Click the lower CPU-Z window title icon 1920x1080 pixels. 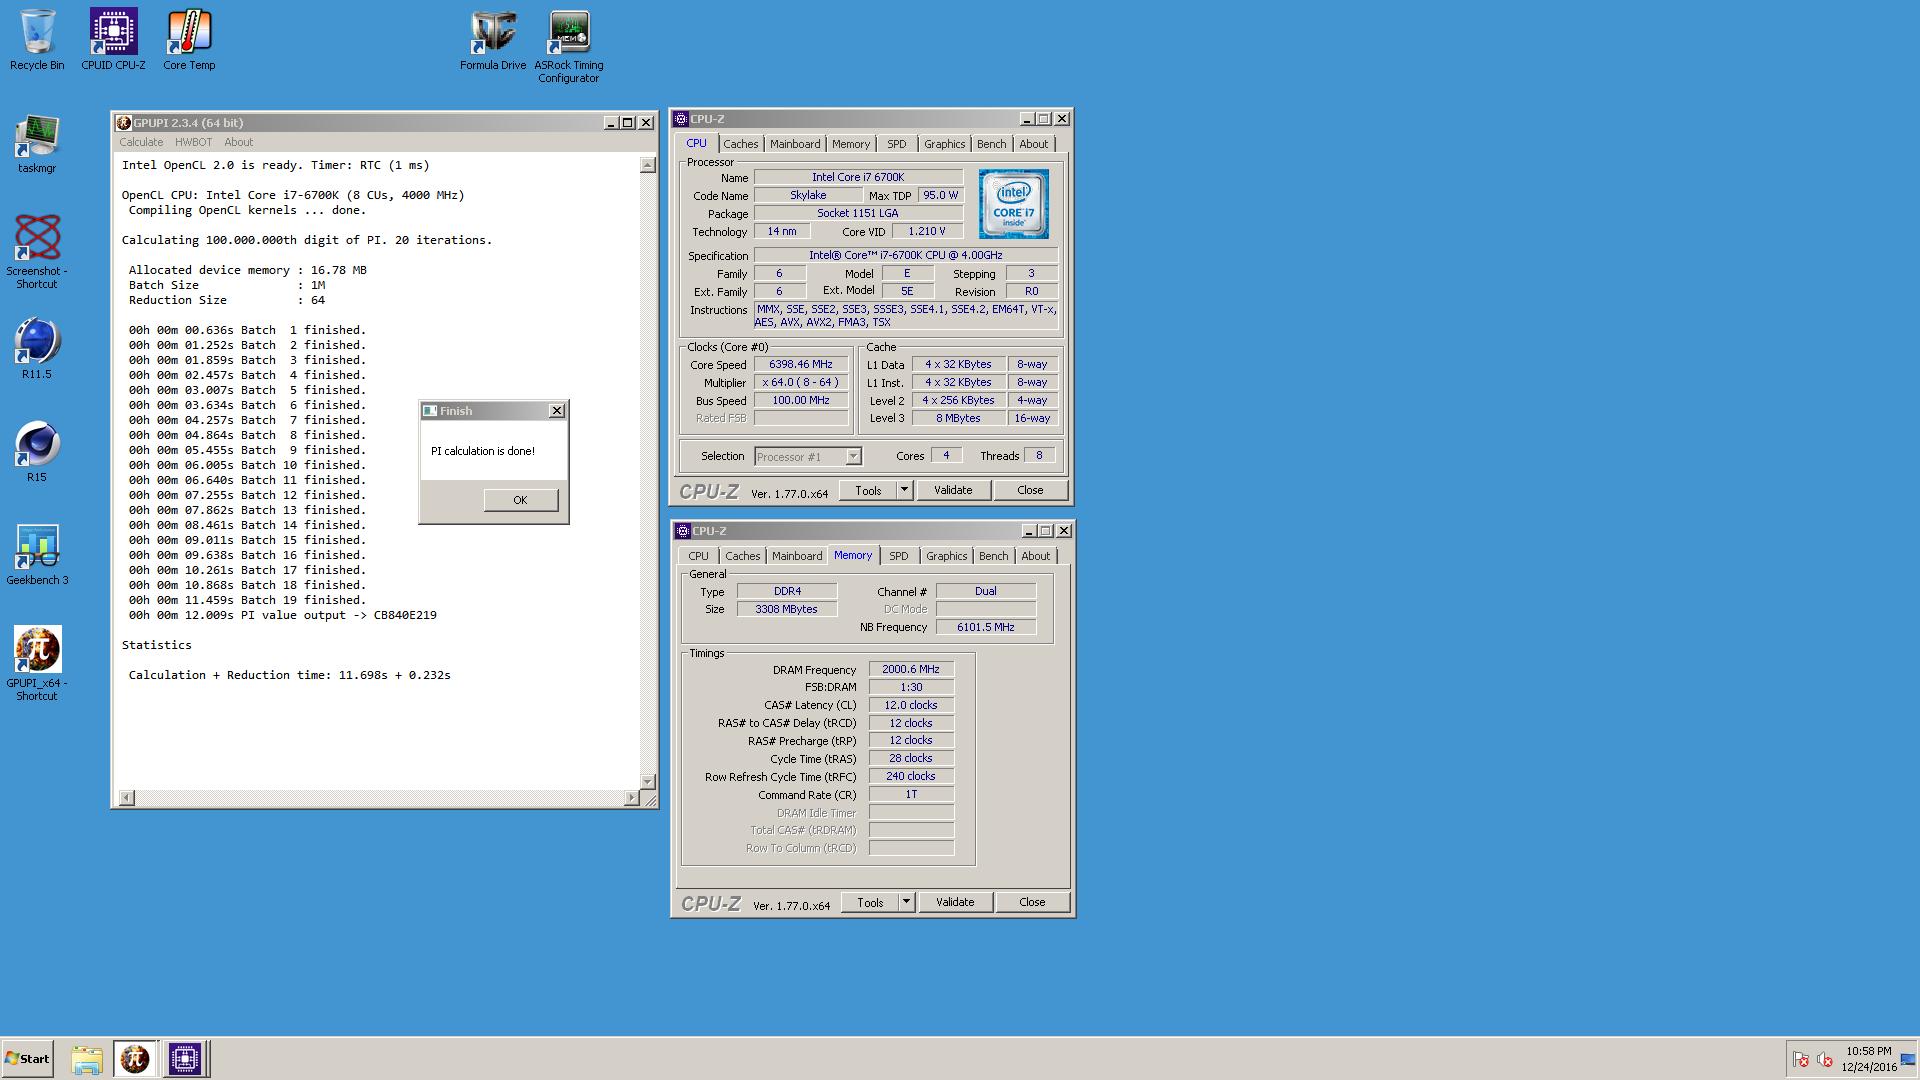click(x=683, y=531)
